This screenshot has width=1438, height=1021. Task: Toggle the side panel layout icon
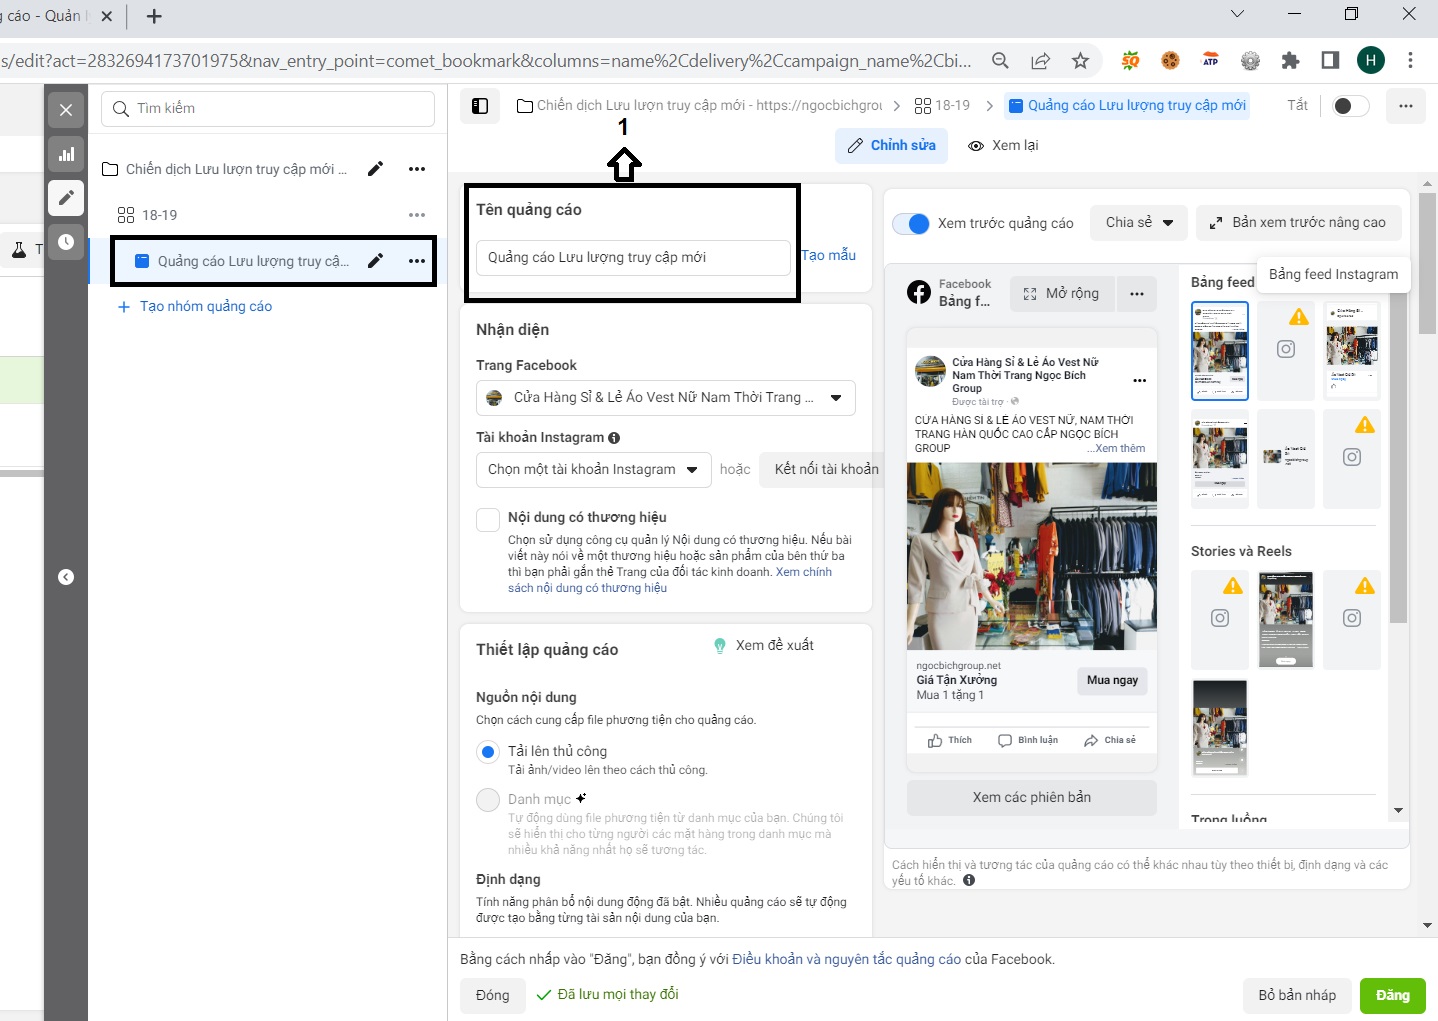click(x=480, y=106)
